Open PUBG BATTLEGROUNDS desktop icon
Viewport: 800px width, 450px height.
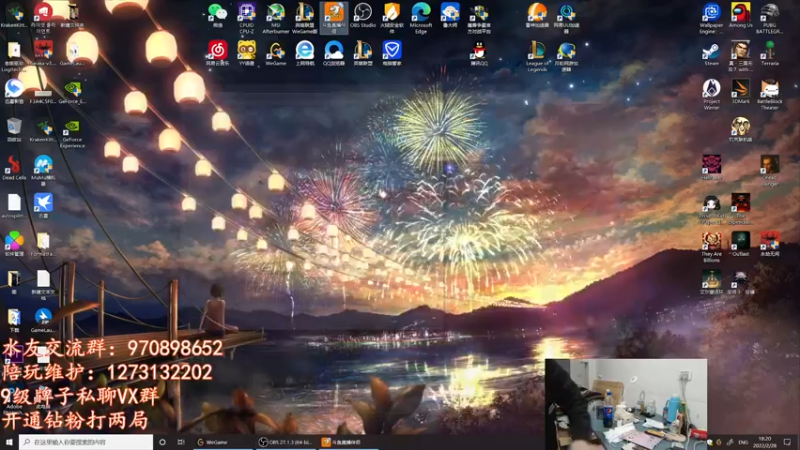(x=769, y=18)
